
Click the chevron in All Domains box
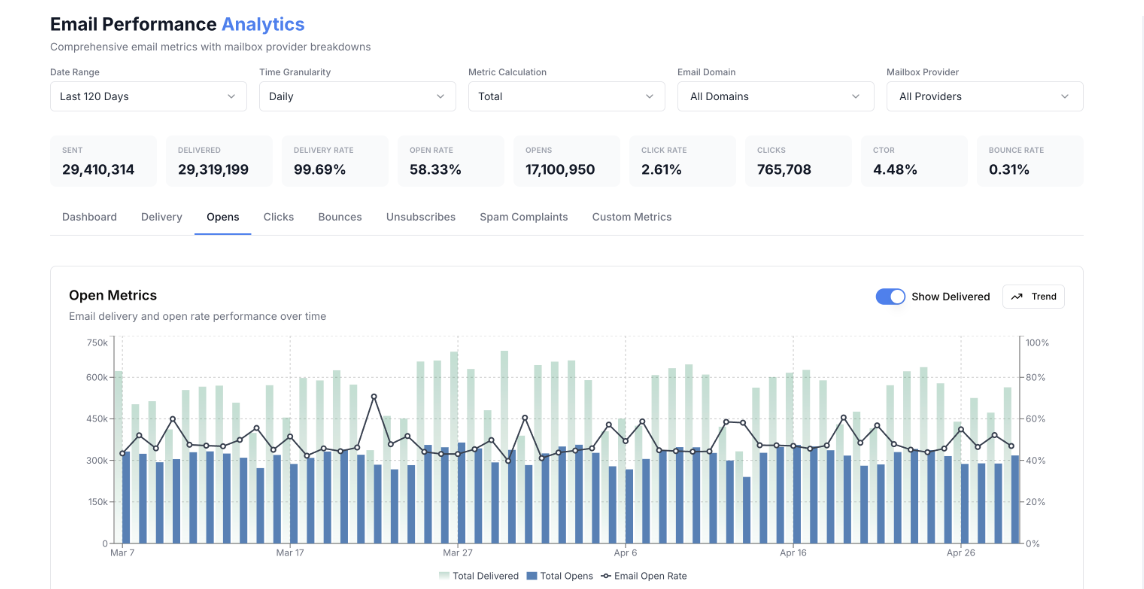coord(856,96)
